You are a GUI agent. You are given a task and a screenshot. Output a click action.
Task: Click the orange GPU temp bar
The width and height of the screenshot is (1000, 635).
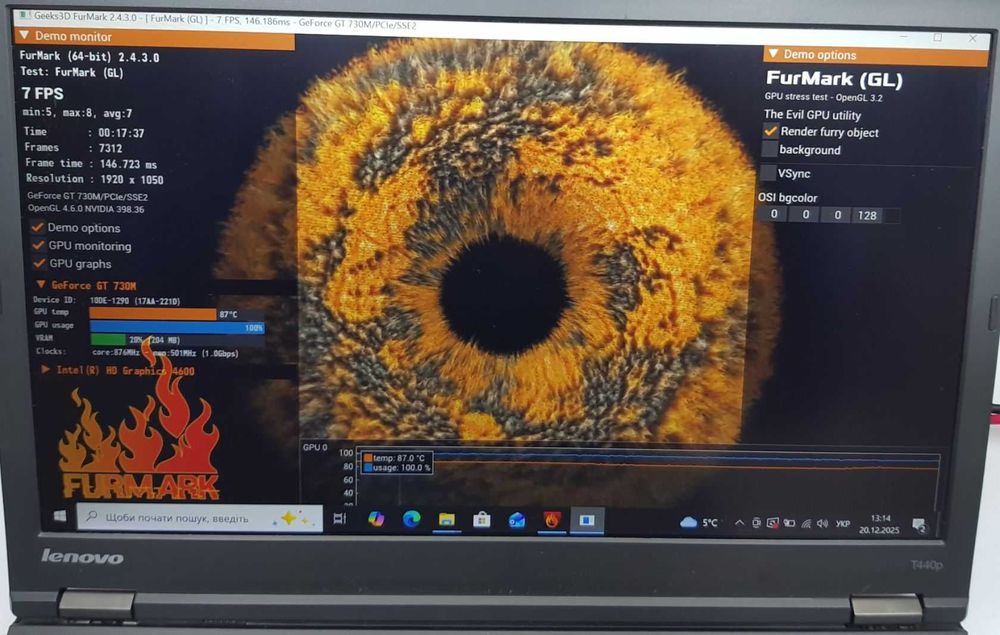[x=152, y=314]
